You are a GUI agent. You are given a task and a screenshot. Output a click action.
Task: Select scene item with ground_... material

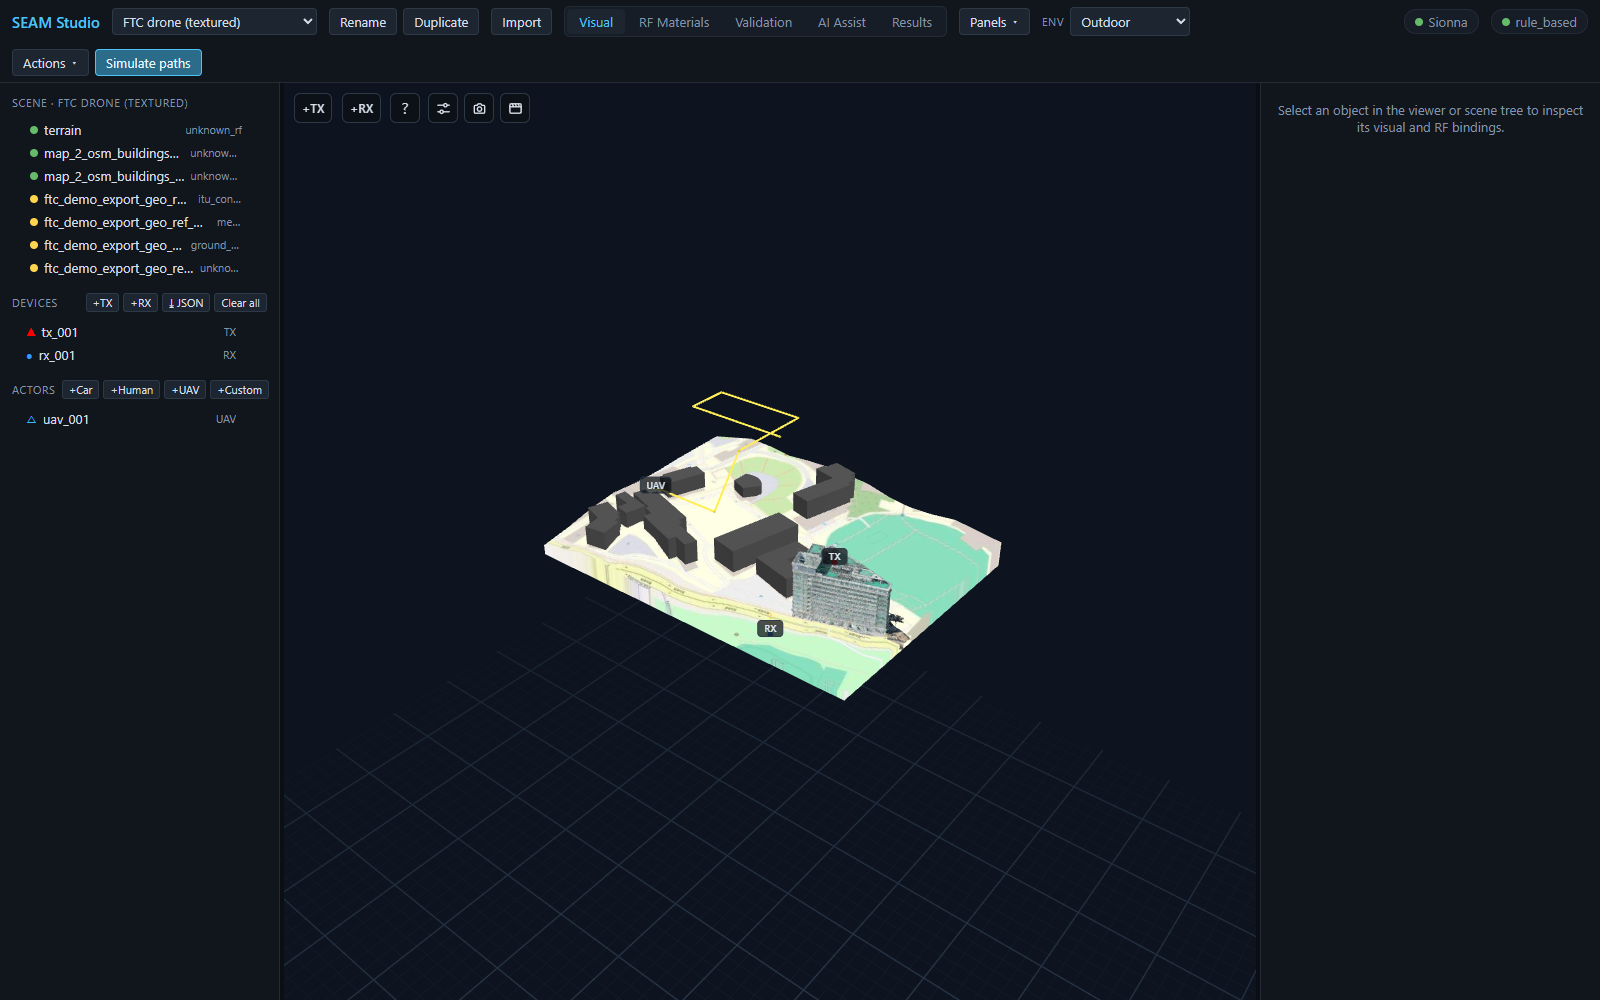click(x=139, y=245)
